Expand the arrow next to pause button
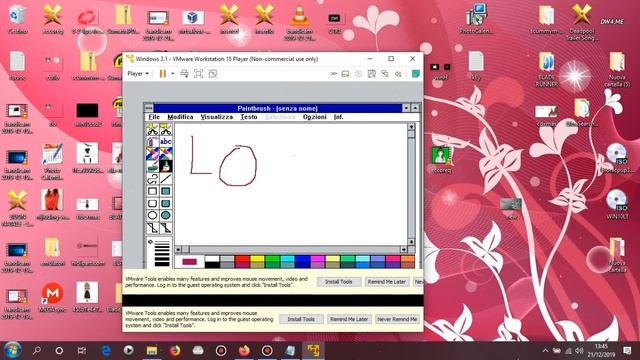 (x=172, y=73)
